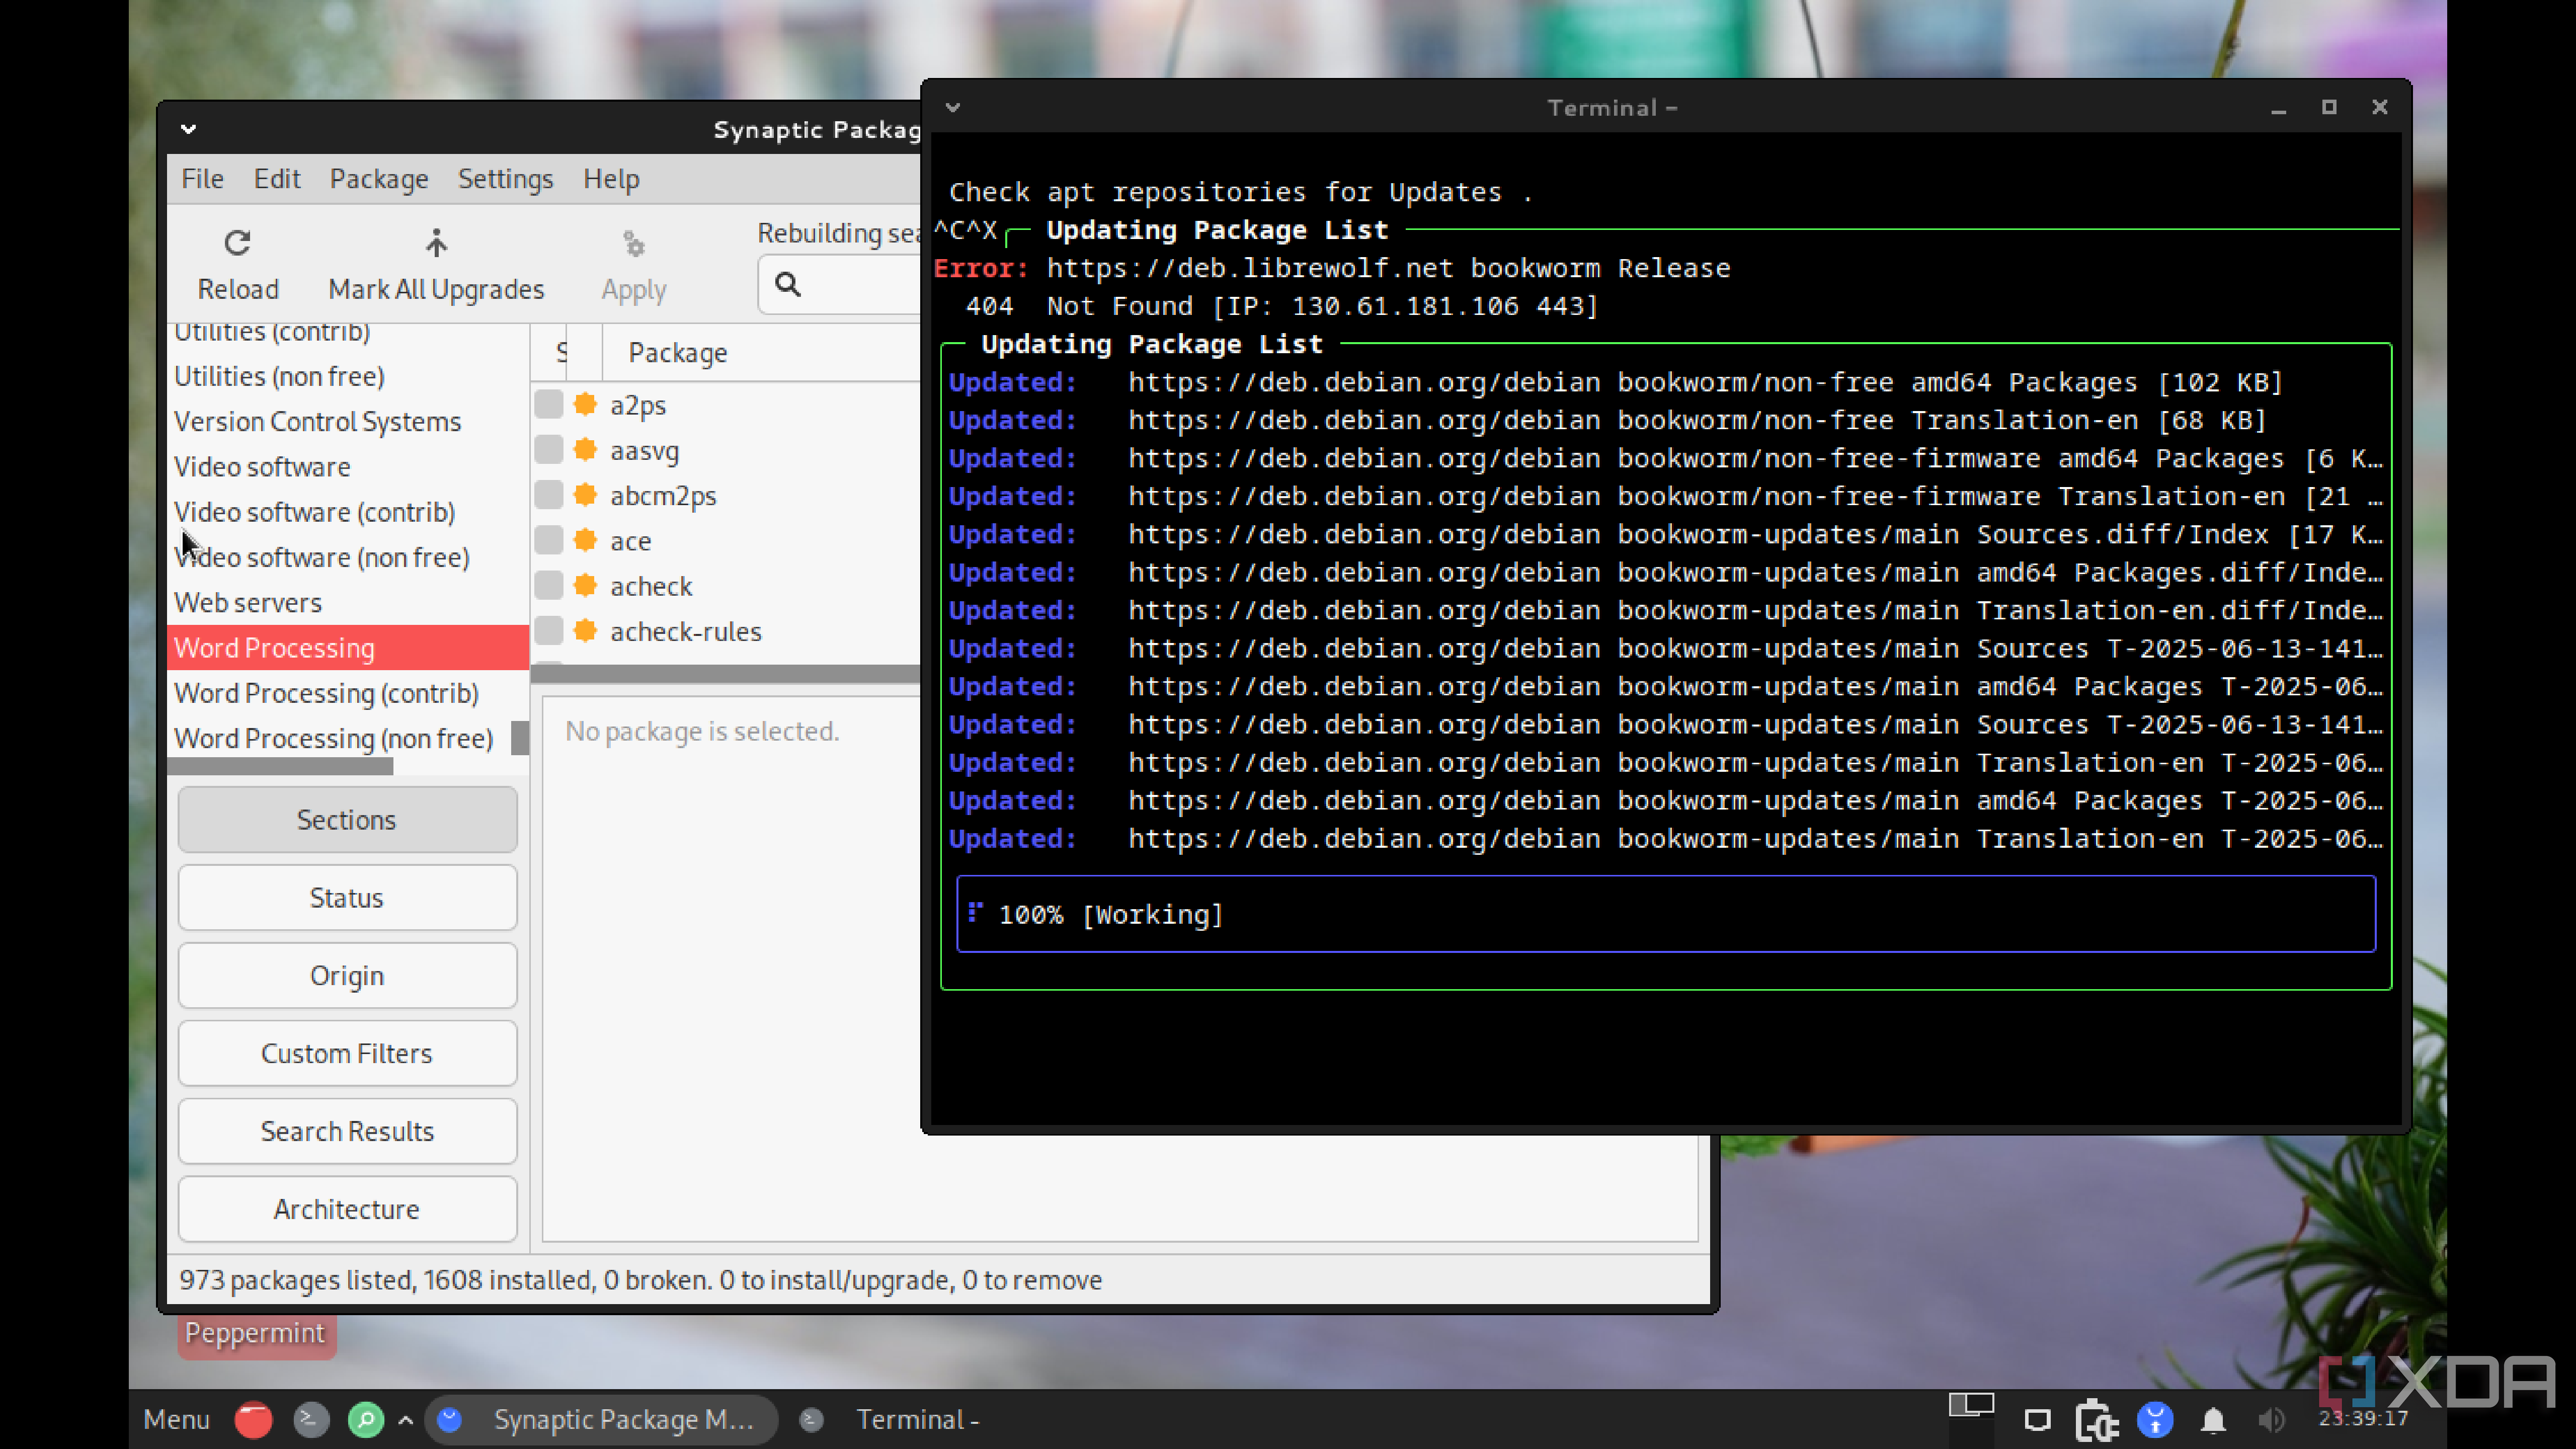This screenshot has width=2576, height=1449.
Task: Click the sections list vertical scrollbar handle
Action: [x=520, y=738]
